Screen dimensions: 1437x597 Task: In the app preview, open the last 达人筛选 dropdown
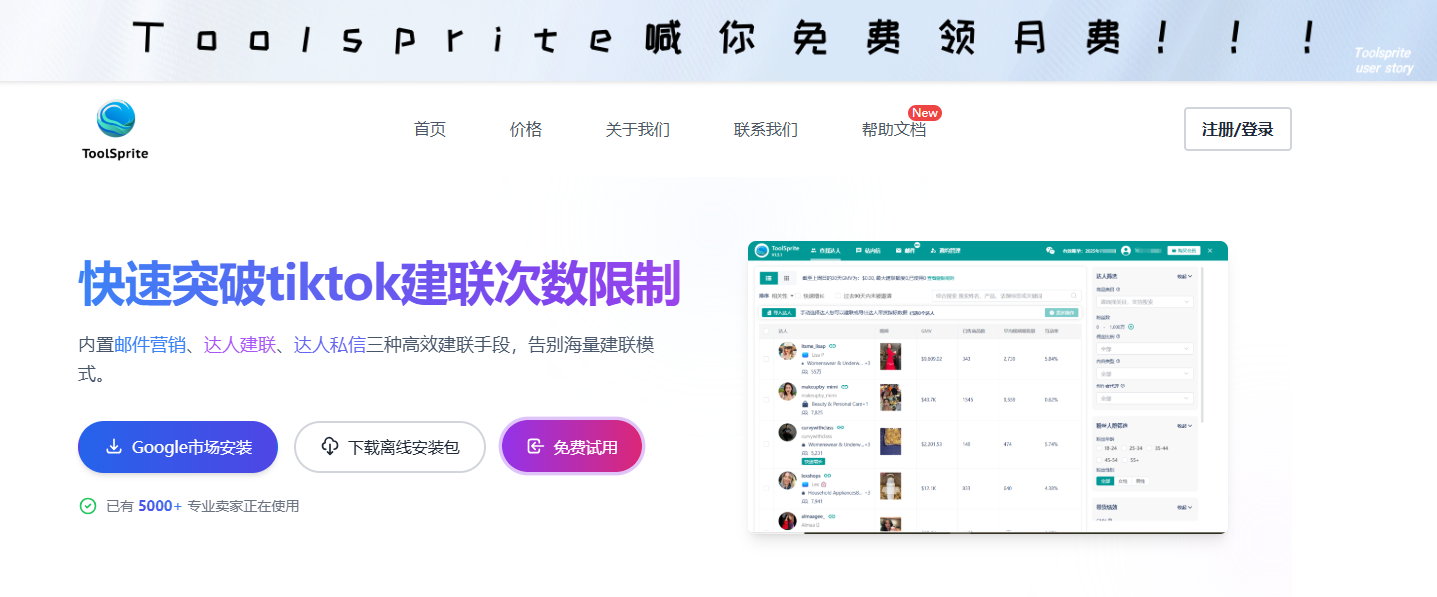pos(1144,398)
